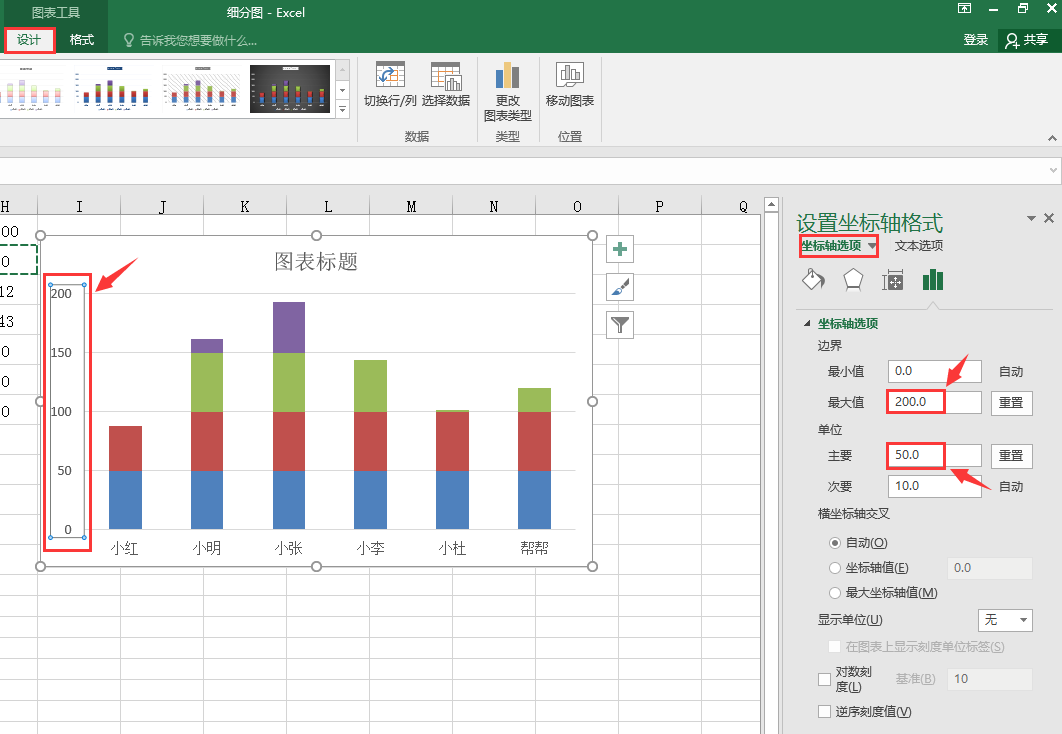
Task: Click Move Chart (移动图表) icon
Action: coord(570,74)
